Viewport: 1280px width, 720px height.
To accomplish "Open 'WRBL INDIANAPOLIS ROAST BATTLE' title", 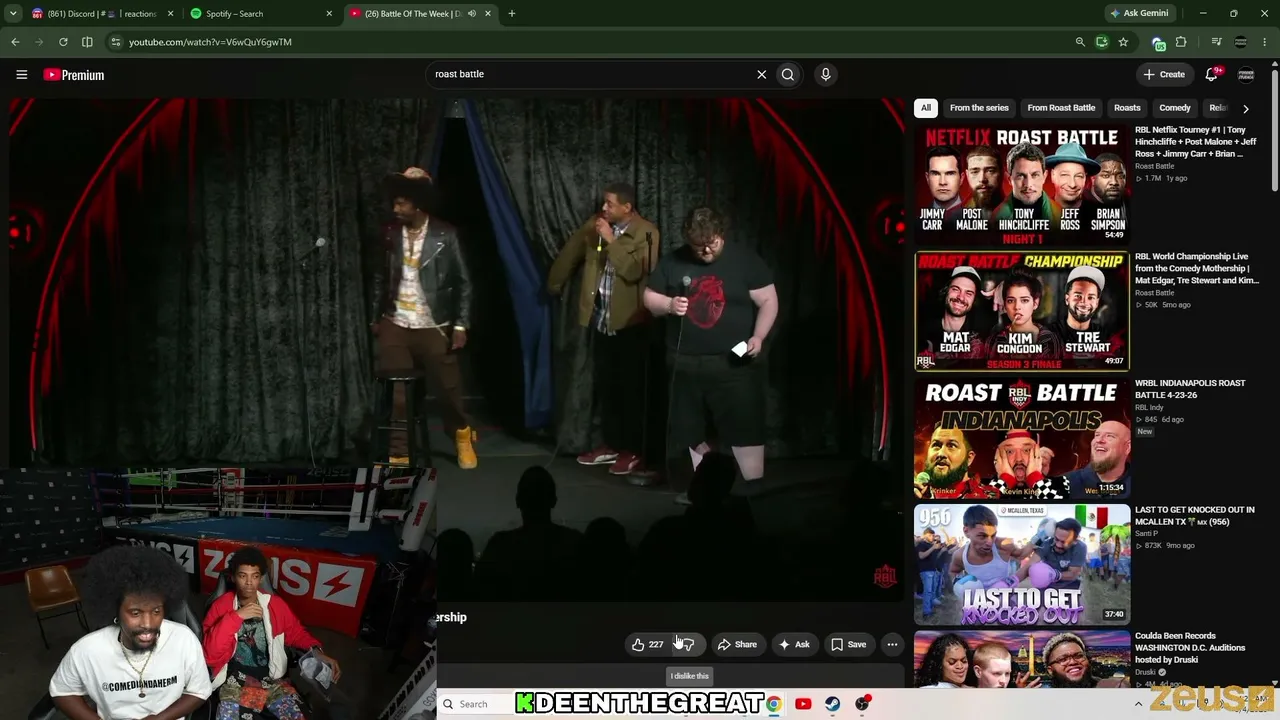I will pos(1190,389).
